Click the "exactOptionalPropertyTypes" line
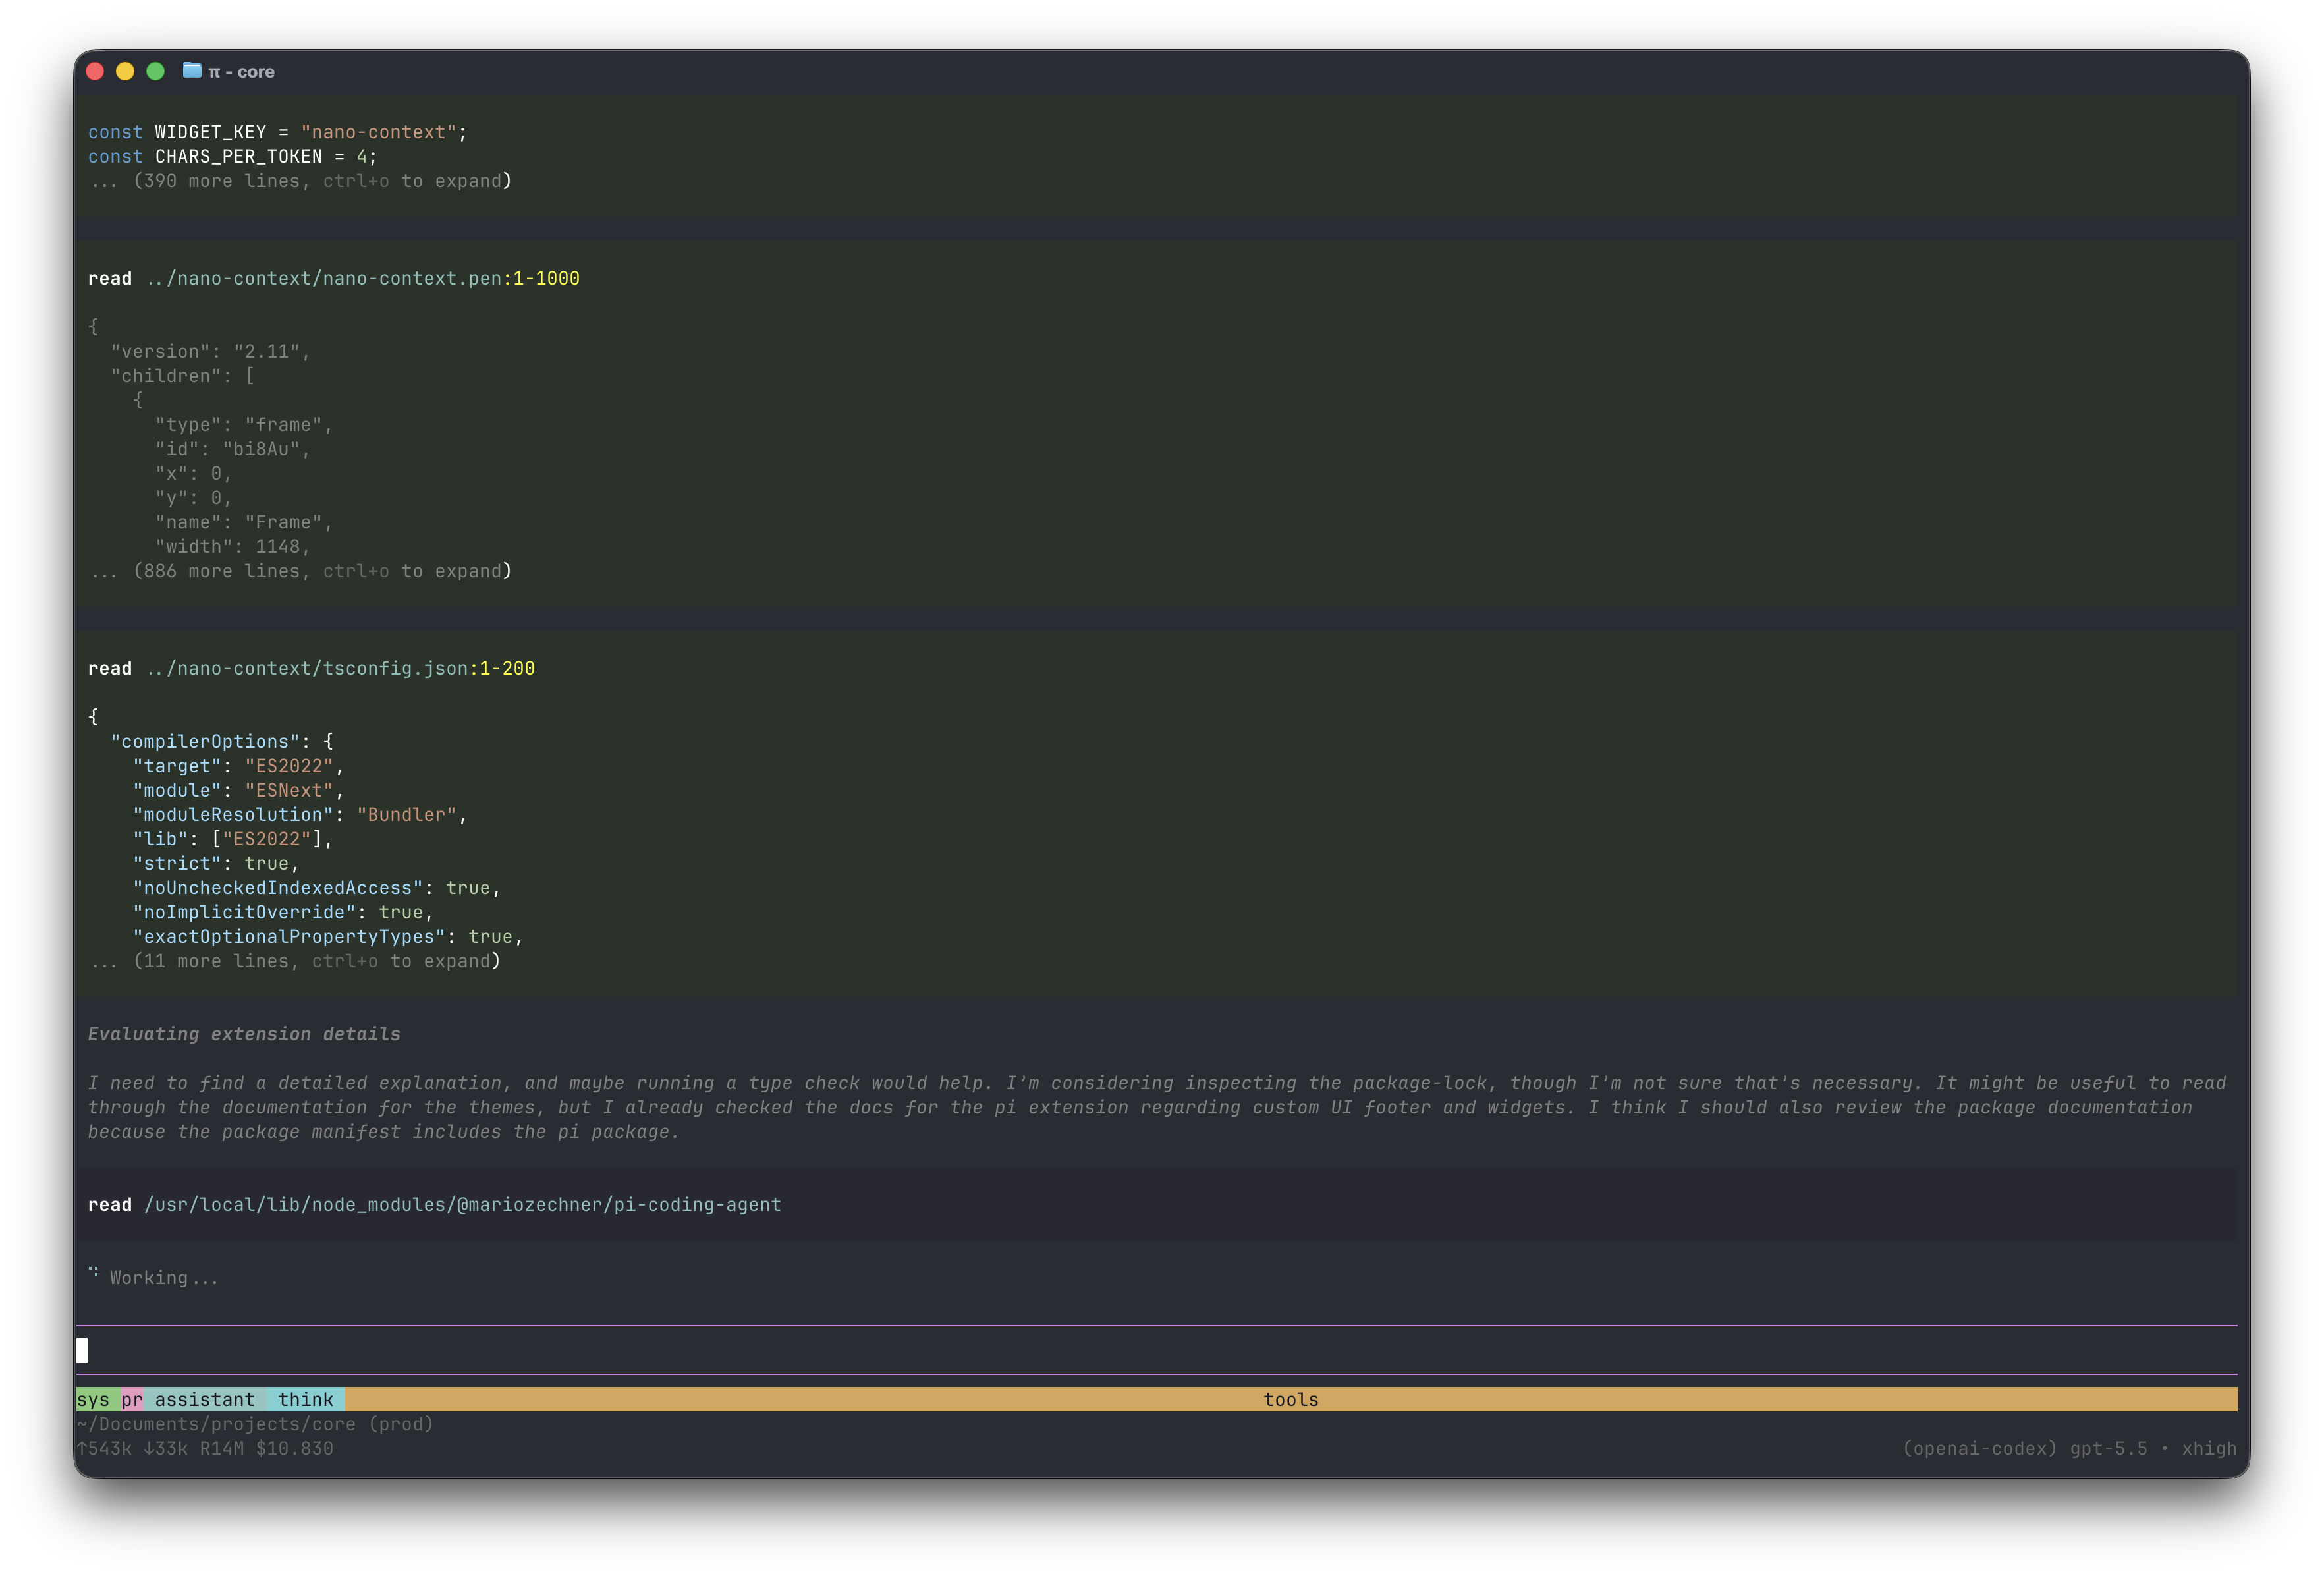Viewport: 2324px width, 1576px height. pos(327,937)
